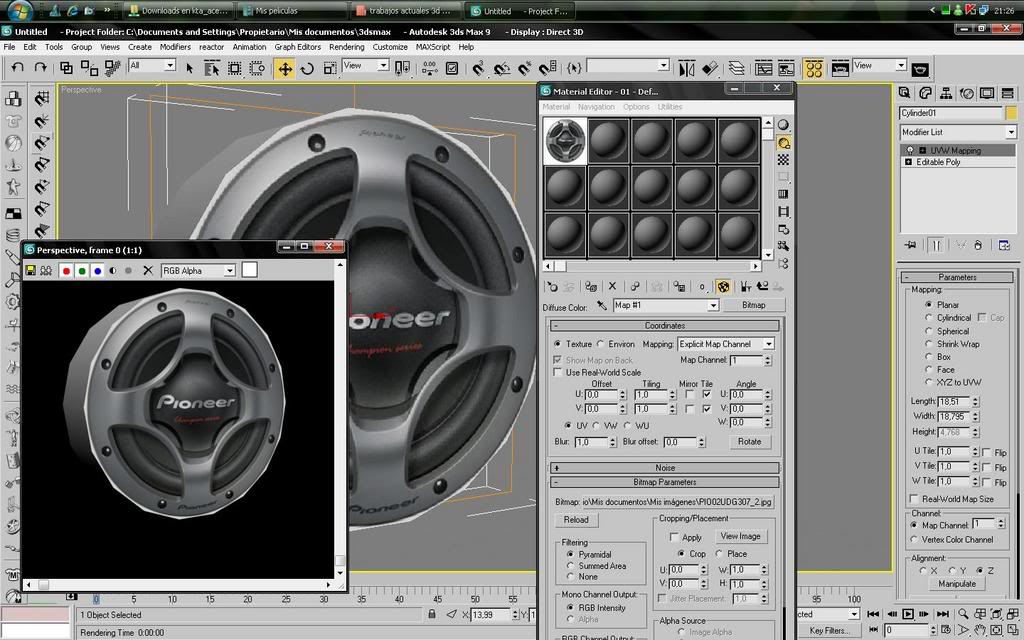1024x640 pixels.
Task: Click white color swatch in render window
Action: click(x=249, y=270)
